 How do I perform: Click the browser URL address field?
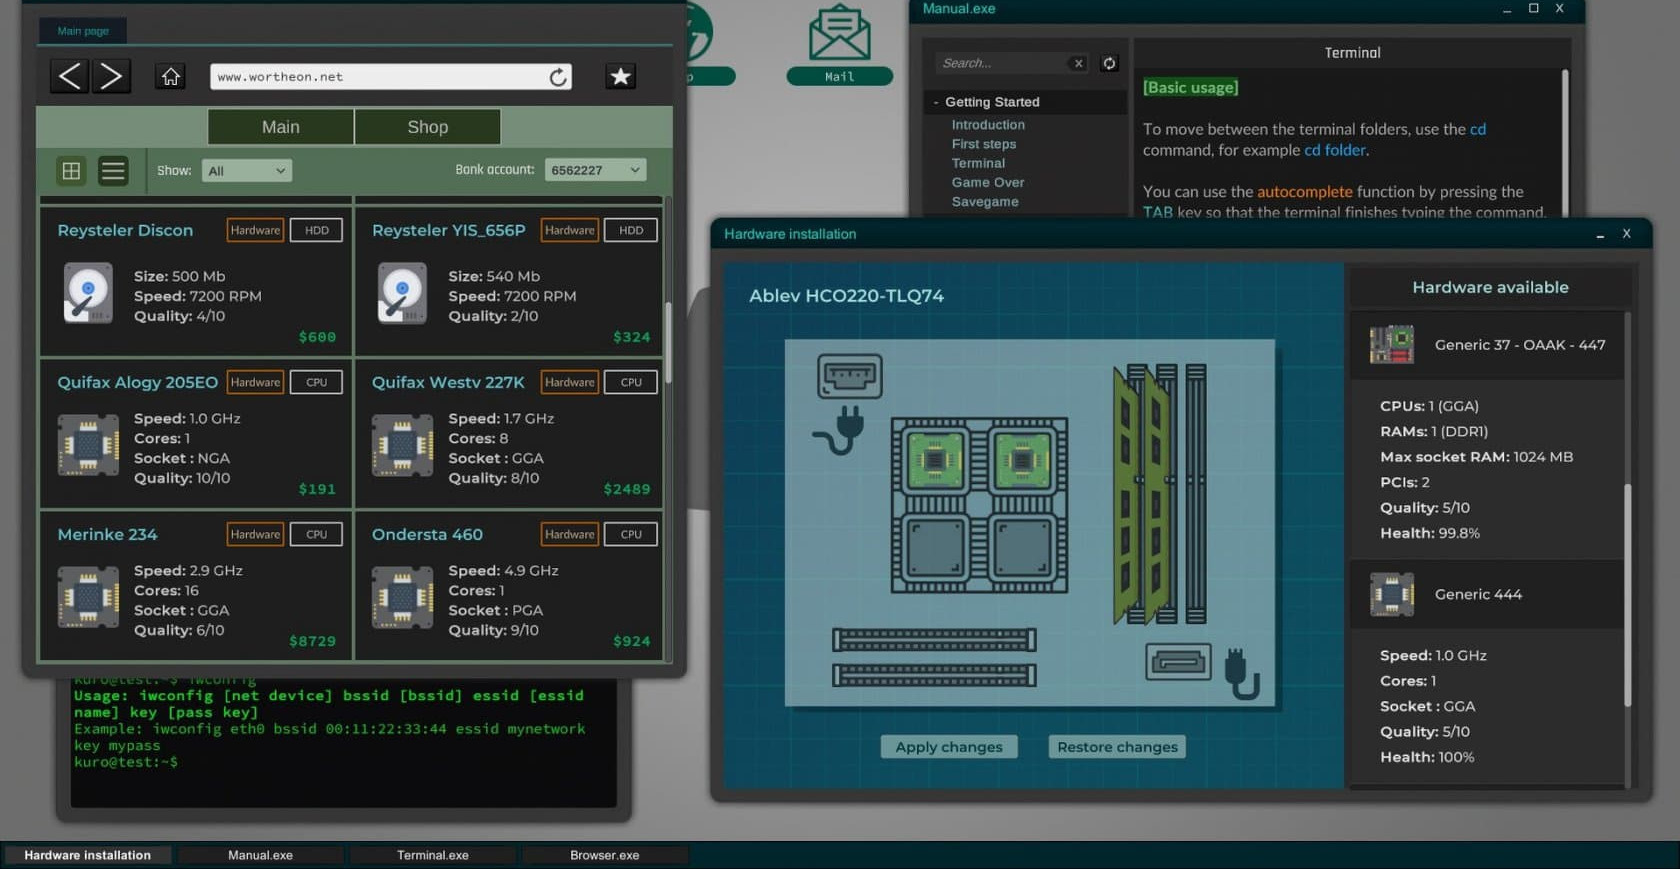tap(380, 77)
